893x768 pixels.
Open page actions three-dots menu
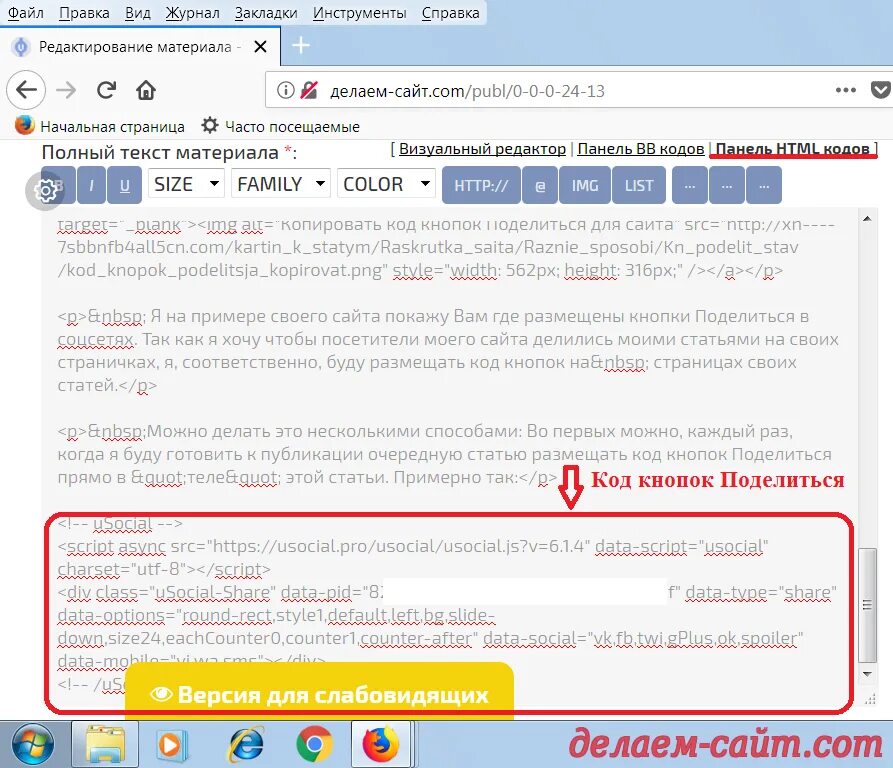845,90
